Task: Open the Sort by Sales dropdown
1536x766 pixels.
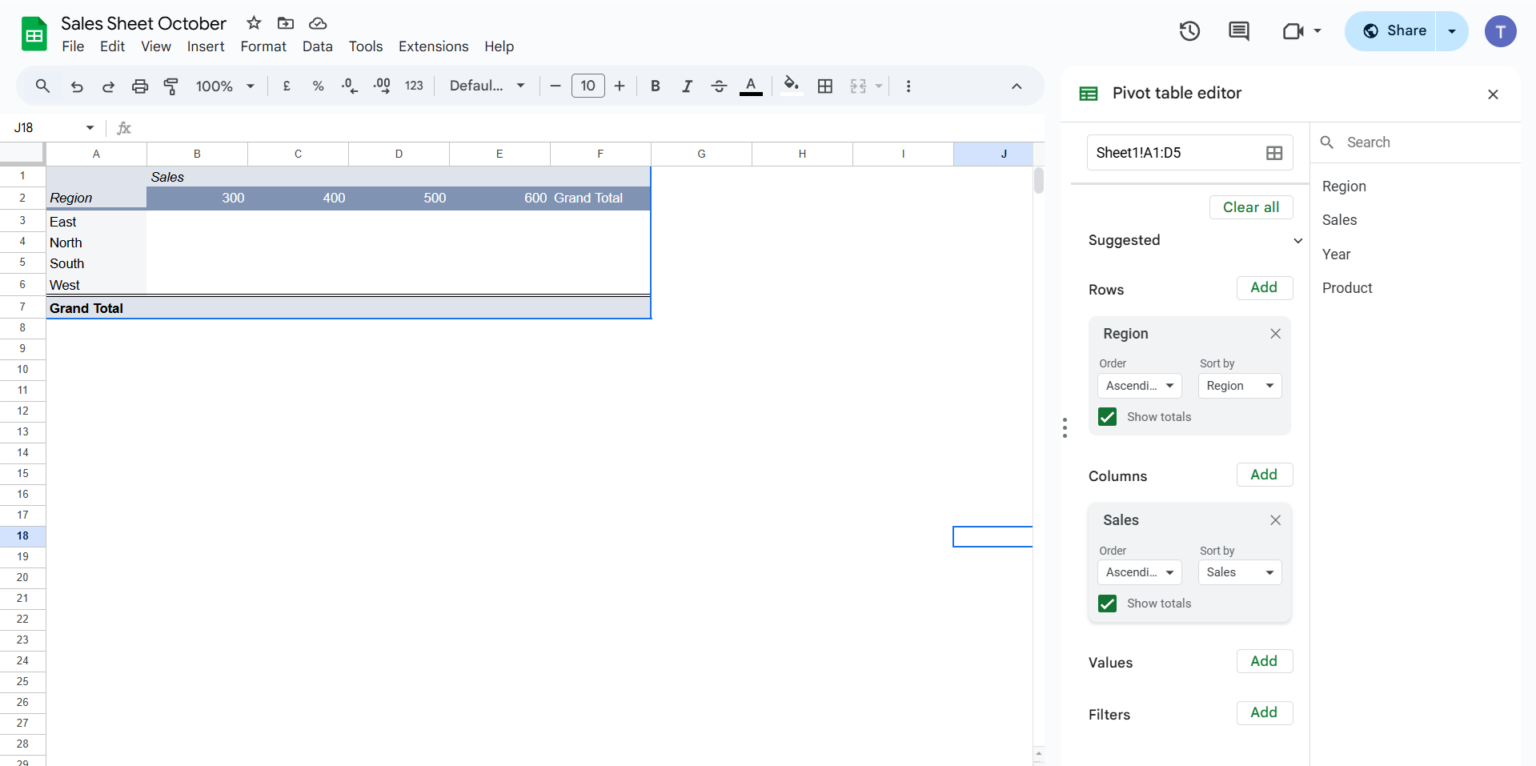Action: [1239, 572]
